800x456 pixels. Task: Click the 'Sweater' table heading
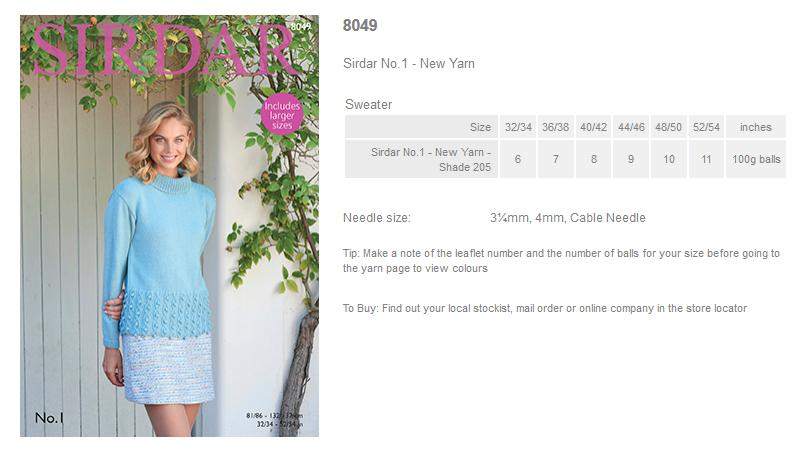coord(368,105)
